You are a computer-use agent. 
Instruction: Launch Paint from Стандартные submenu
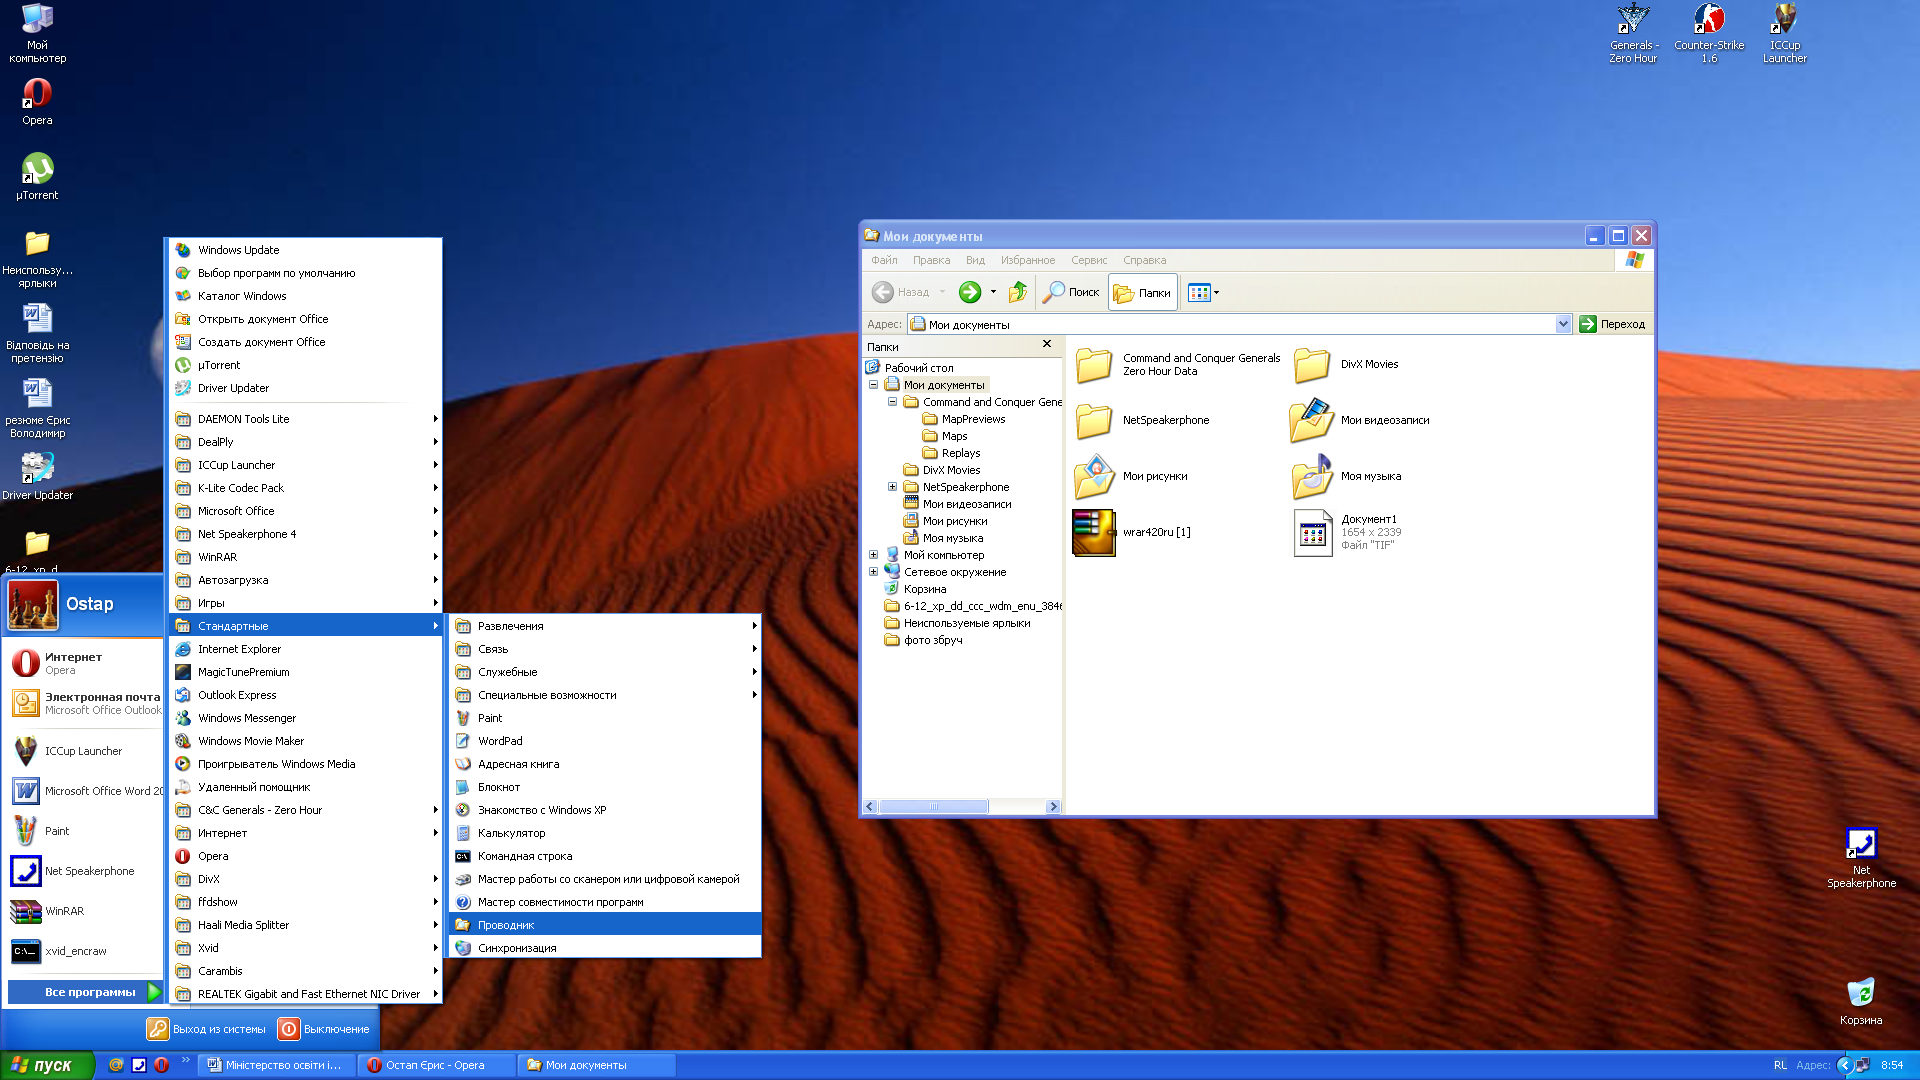tap(605, 718)
